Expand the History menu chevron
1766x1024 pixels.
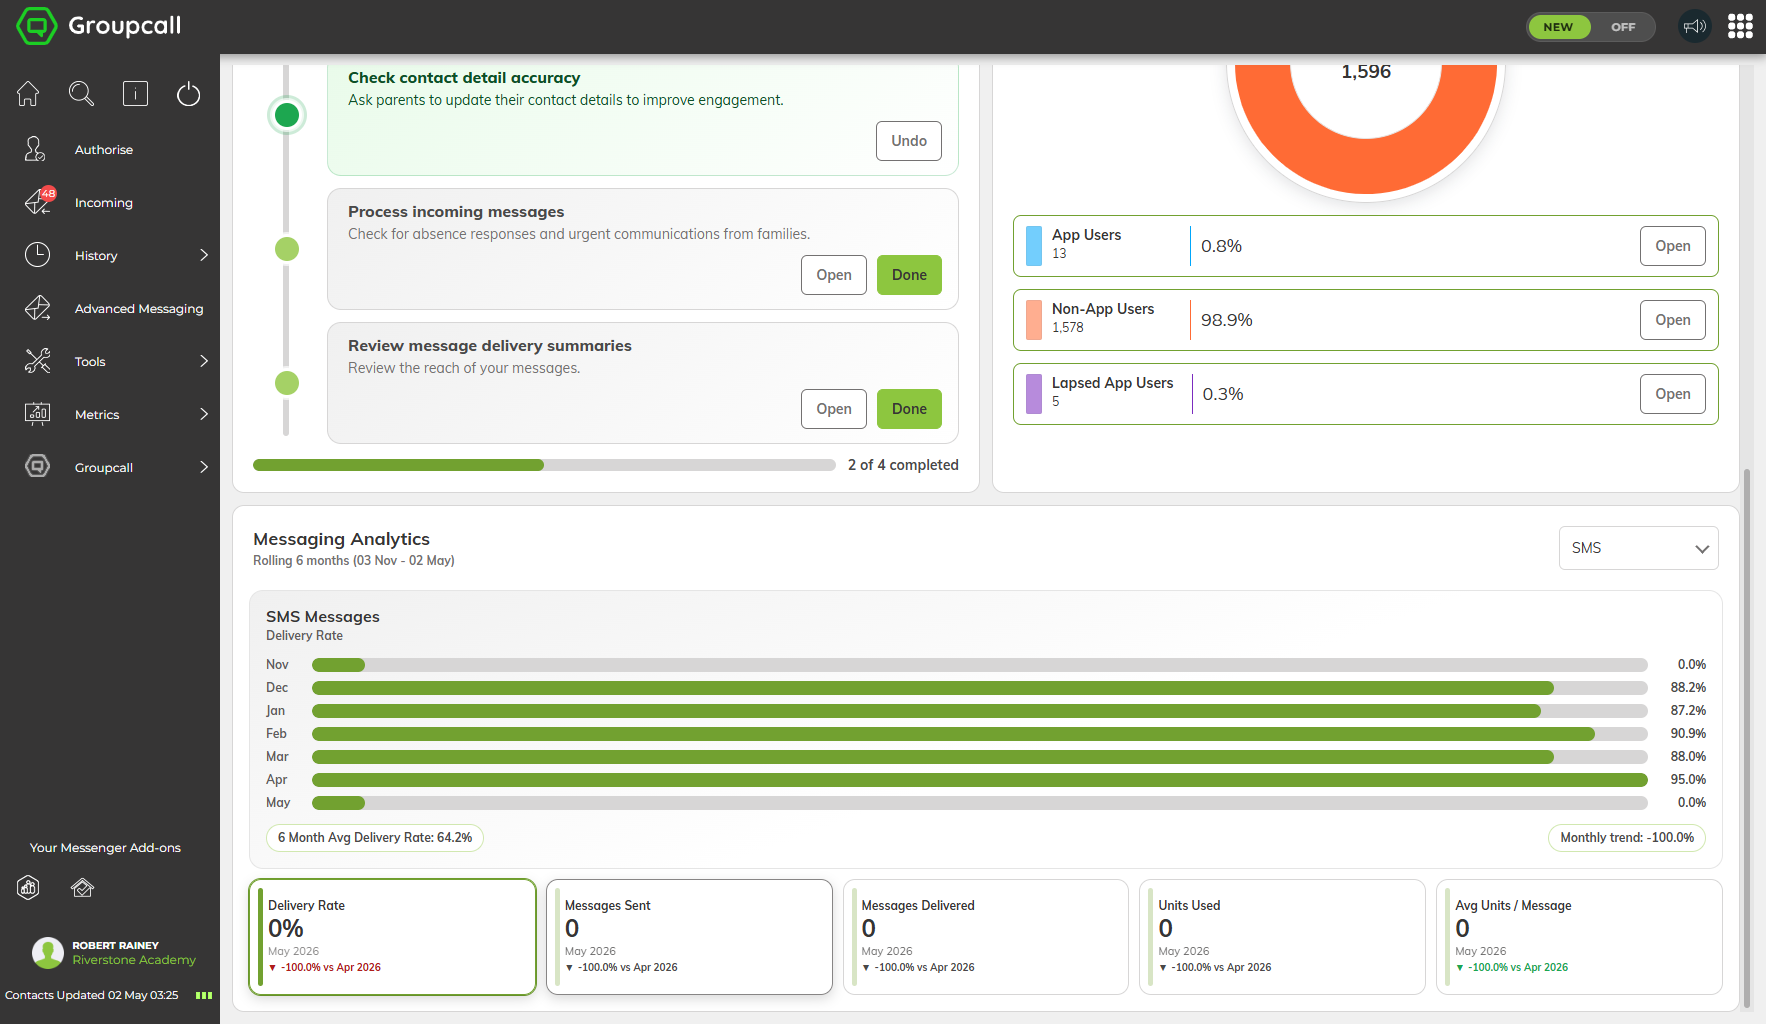(204, 255)
